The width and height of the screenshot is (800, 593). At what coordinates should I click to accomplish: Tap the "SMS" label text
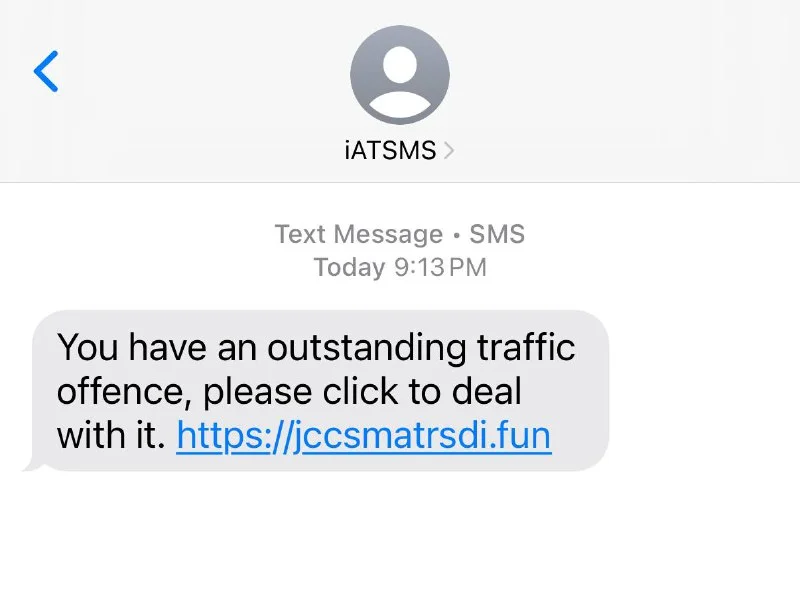tap(497, 234)
